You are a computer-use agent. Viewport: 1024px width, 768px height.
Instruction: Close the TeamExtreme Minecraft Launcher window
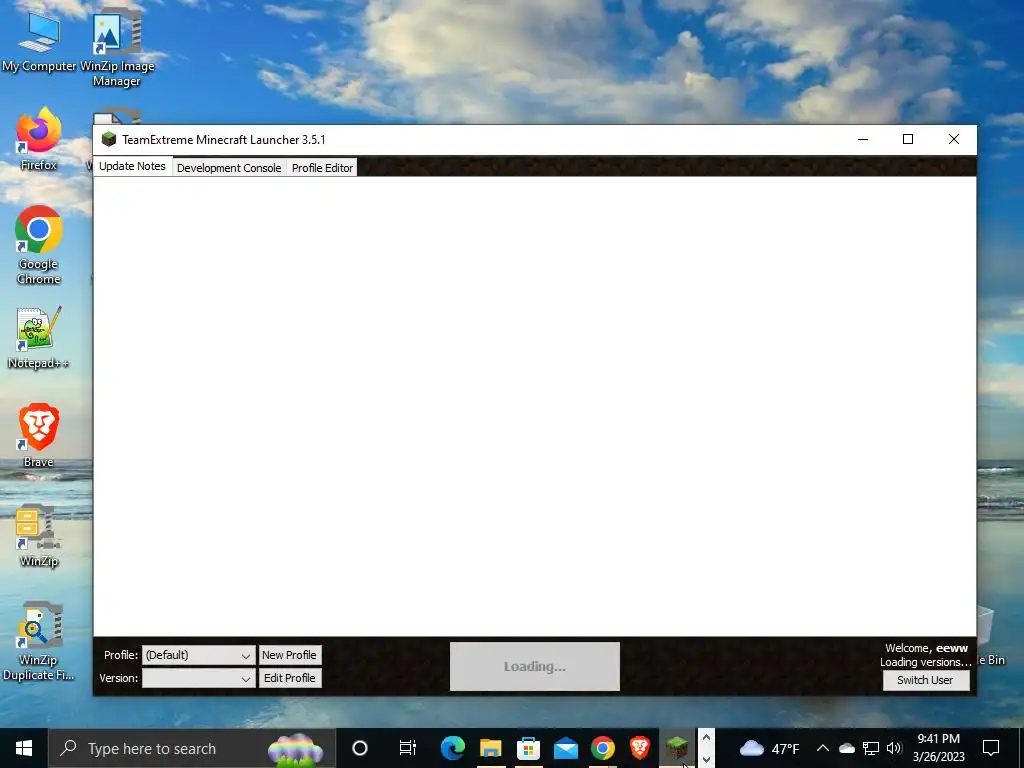[953, 139]
